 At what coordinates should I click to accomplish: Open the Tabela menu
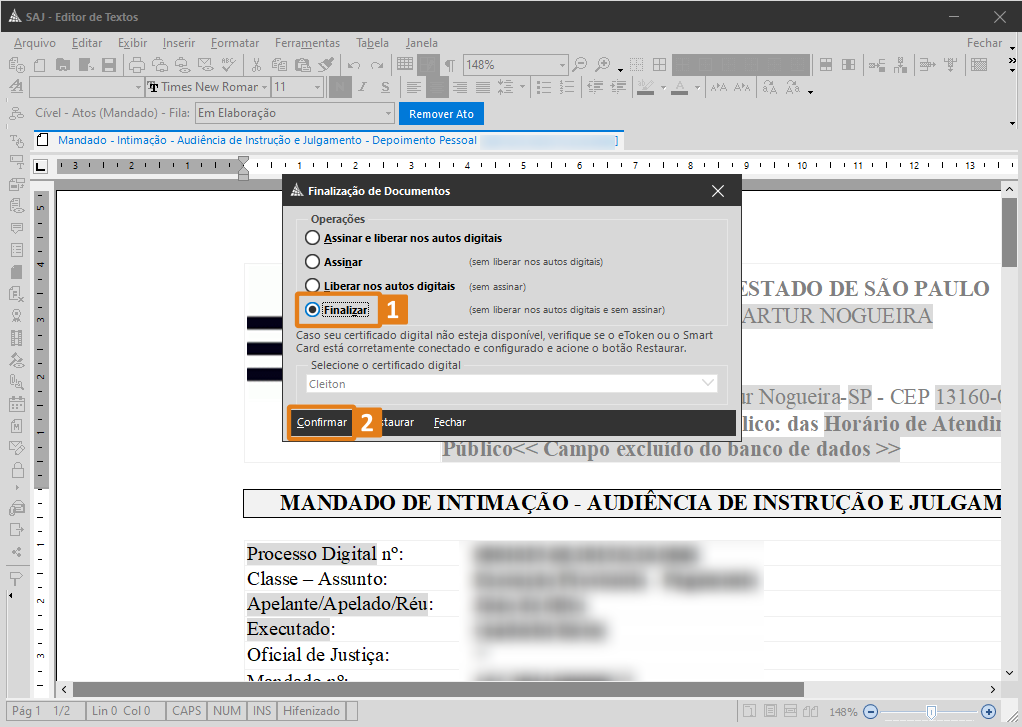tap(372, 43)
